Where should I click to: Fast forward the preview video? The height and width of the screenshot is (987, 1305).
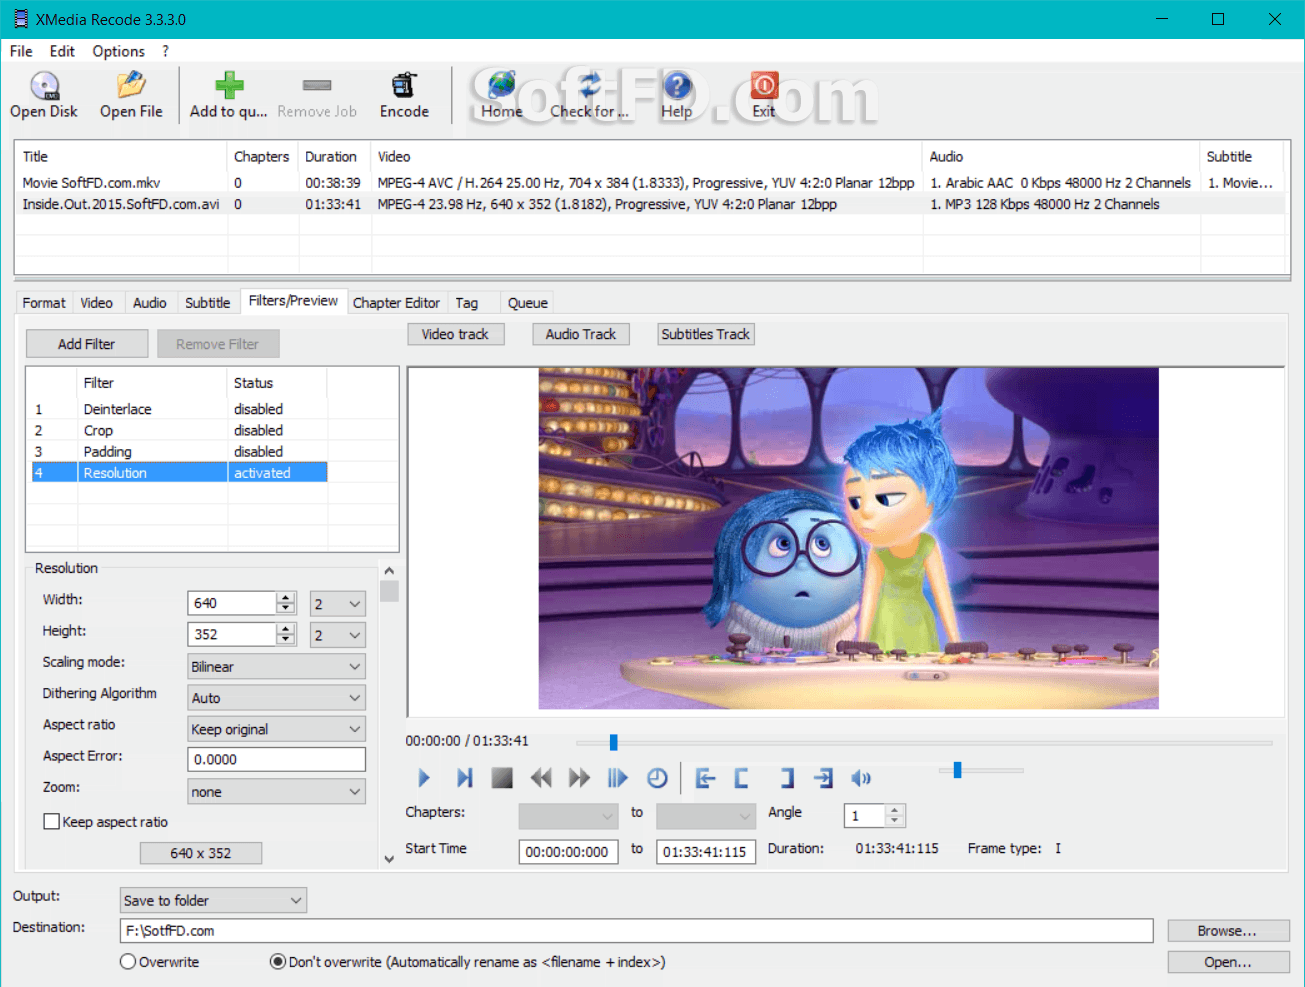coord(579,778)
